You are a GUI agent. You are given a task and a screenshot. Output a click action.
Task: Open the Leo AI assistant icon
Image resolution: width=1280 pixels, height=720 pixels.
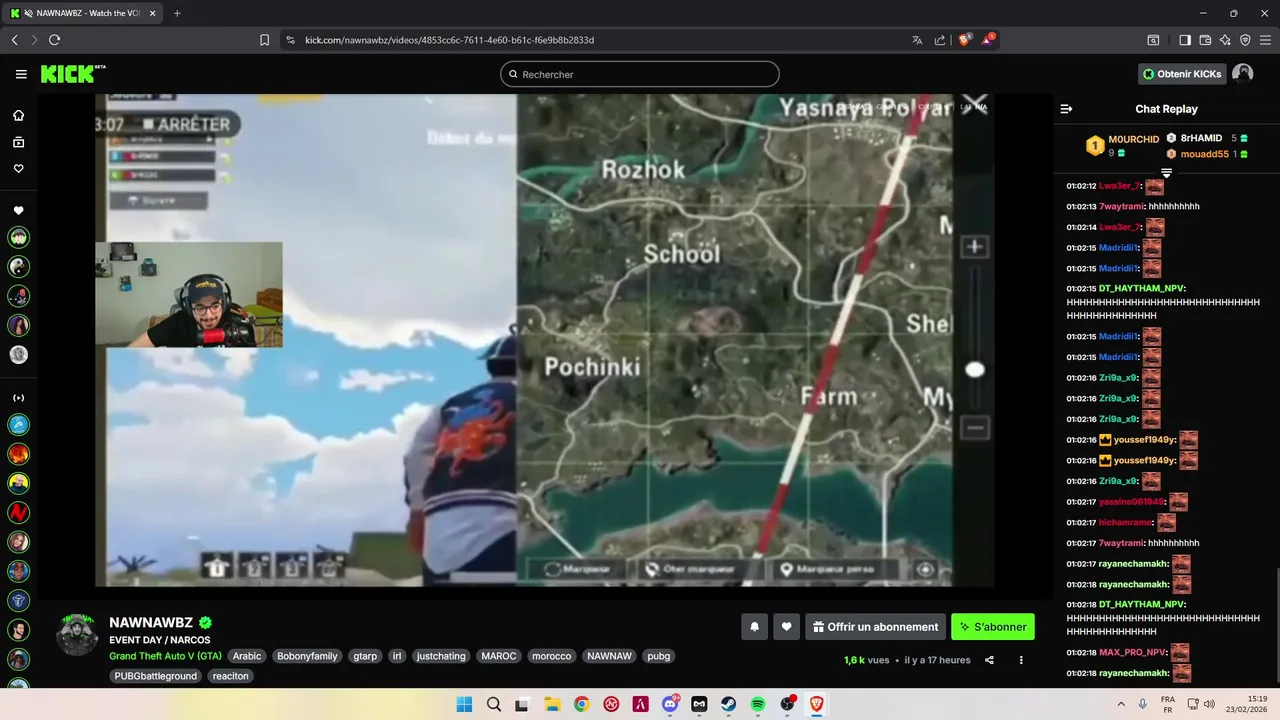click(x=1225, y=40)
